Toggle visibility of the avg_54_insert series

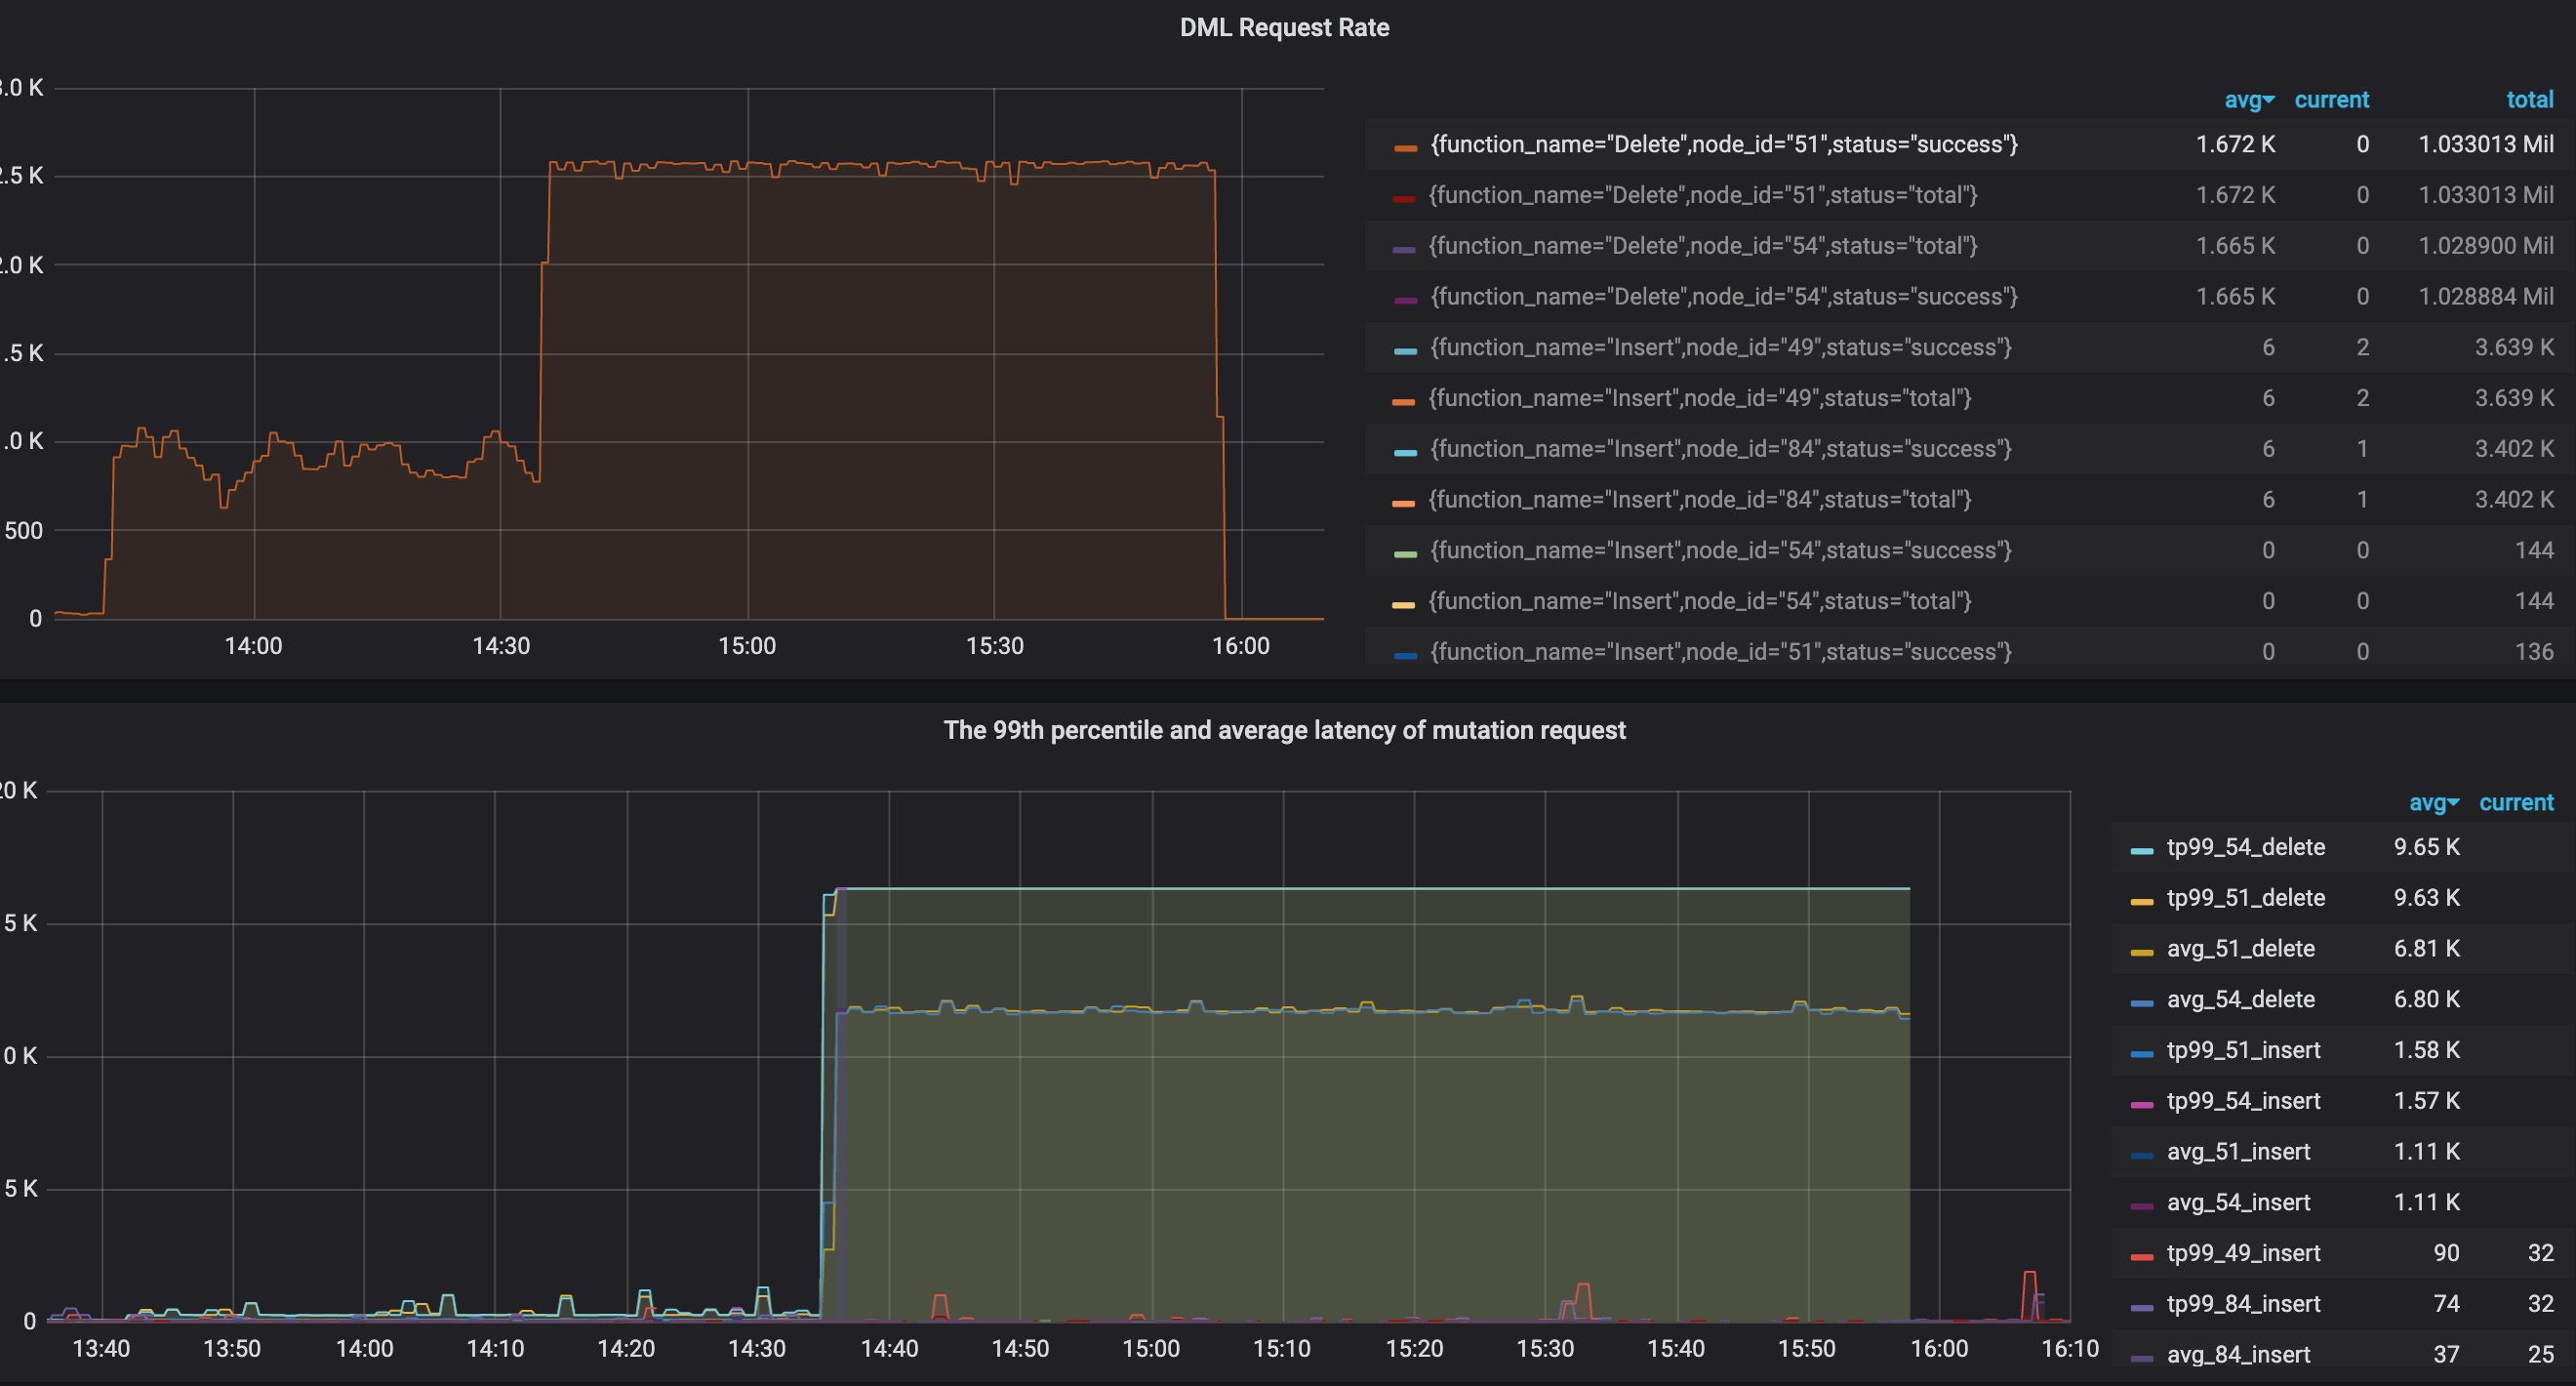click(x=2238, y=1202)
